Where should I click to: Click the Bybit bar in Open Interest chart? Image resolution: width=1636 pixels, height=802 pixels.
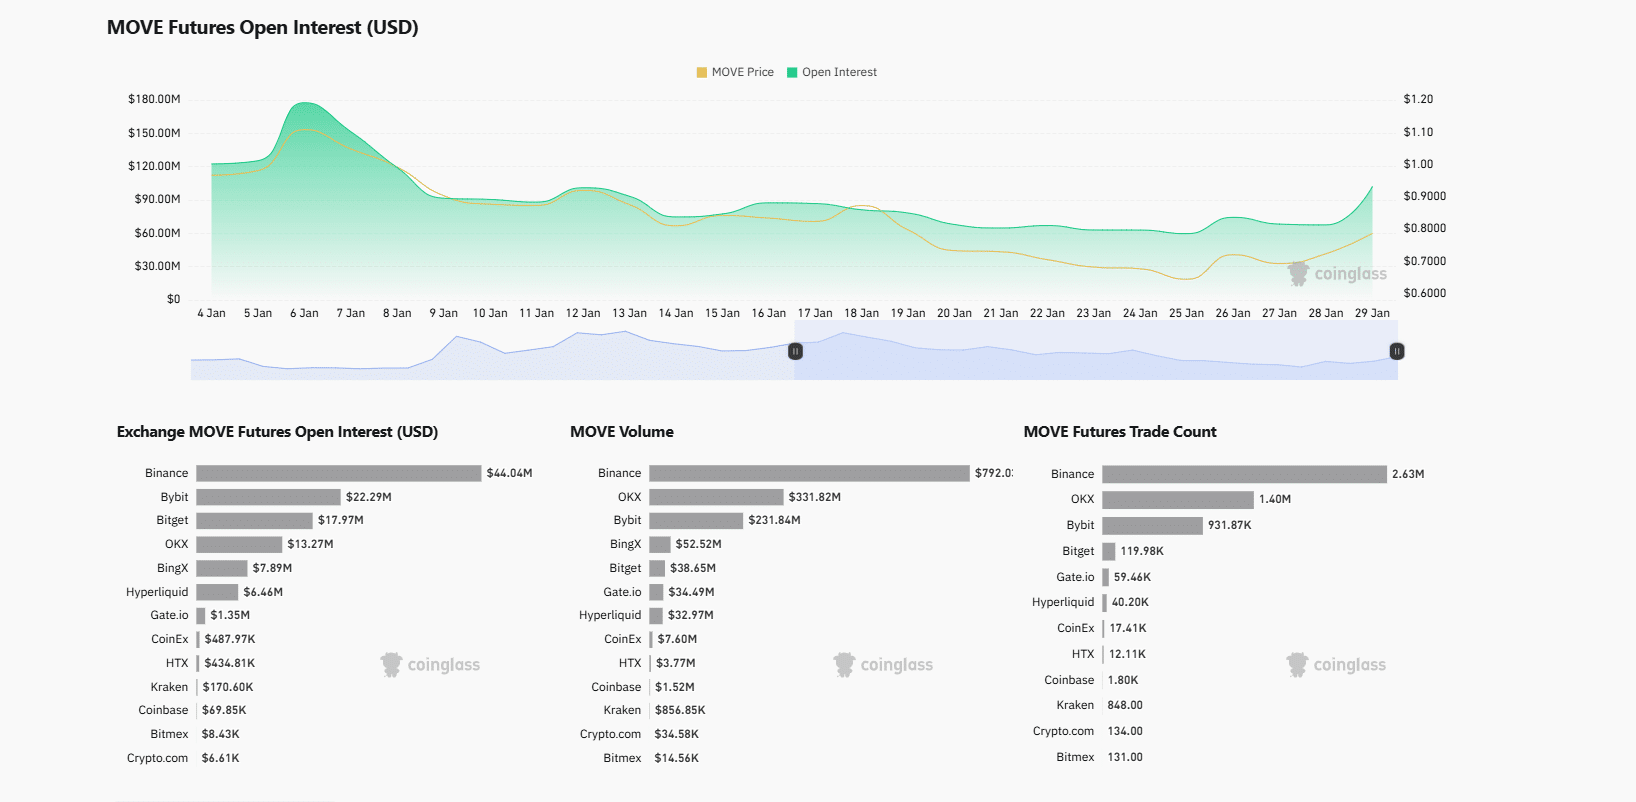[268, 497]
